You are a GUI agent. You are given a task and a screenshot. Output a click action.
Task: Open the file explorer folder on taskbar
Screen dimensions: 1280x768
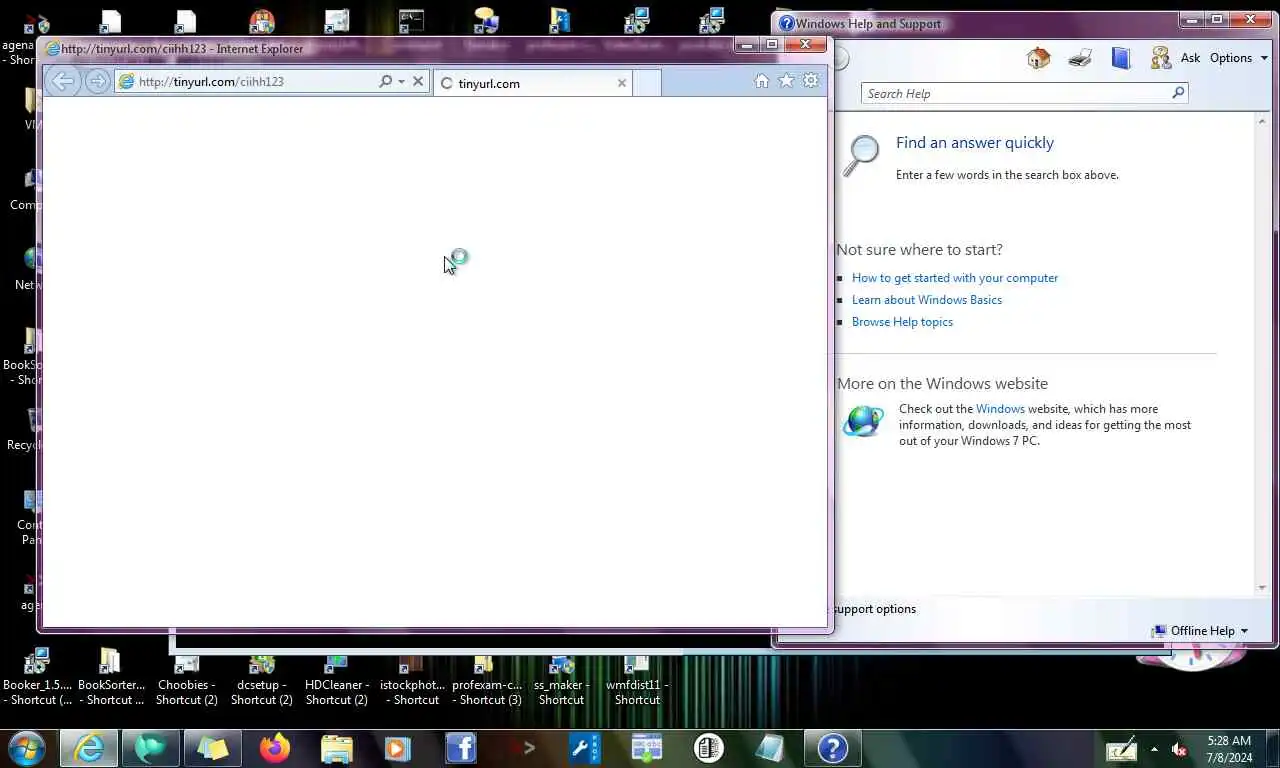pyautogui.click(x=337, y=748)
